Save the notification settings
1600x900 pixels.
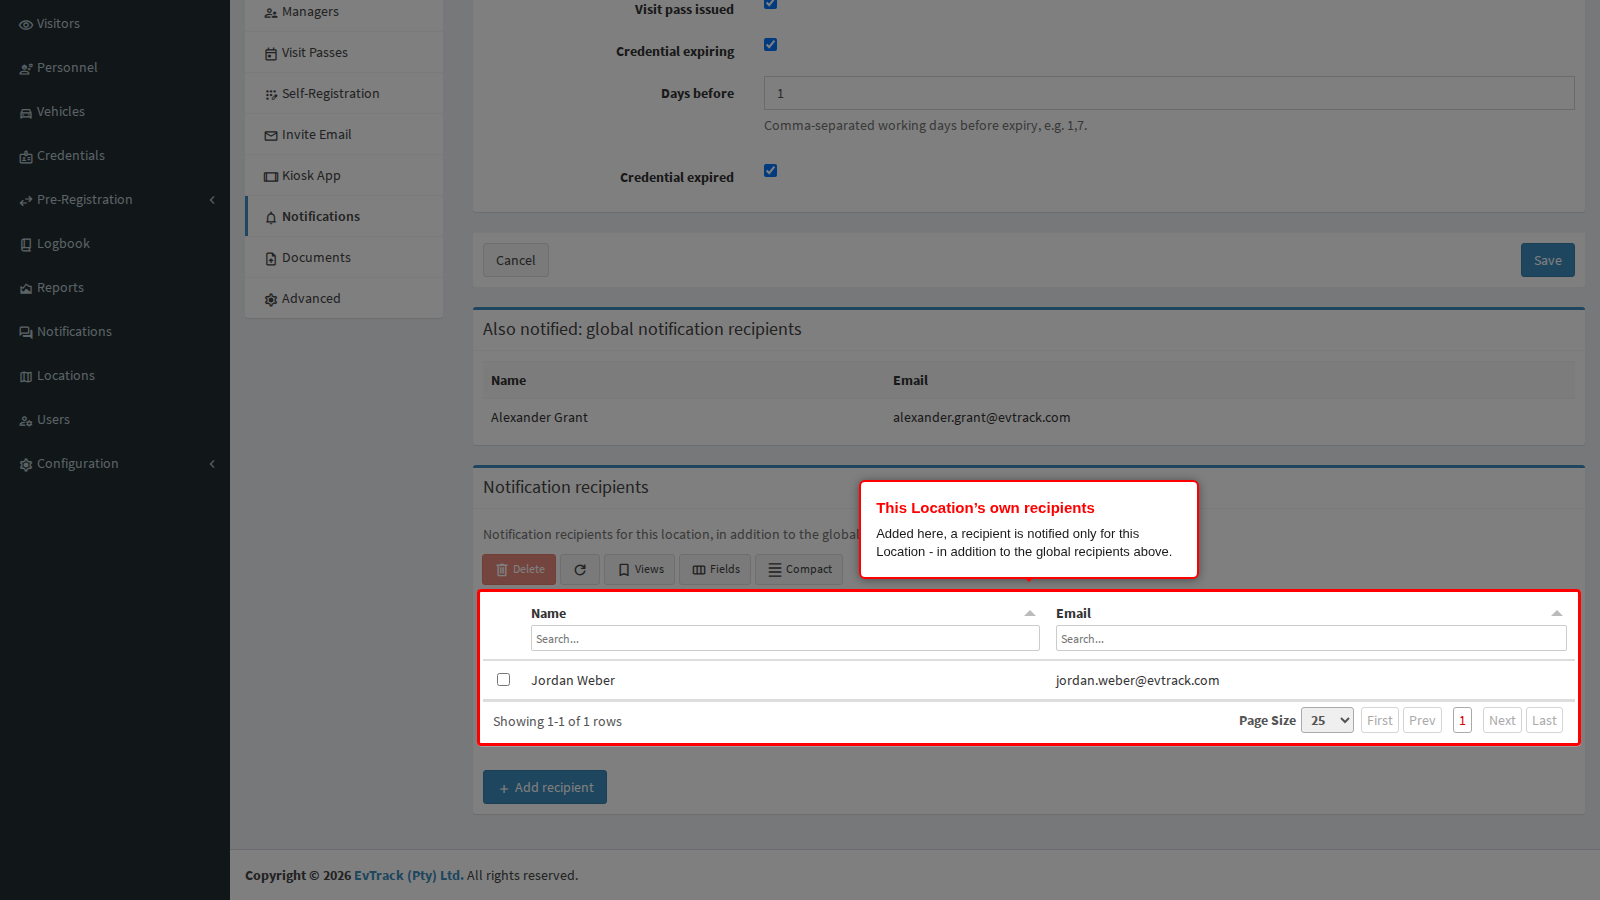pyautogui.click(x=1548, y=260)
